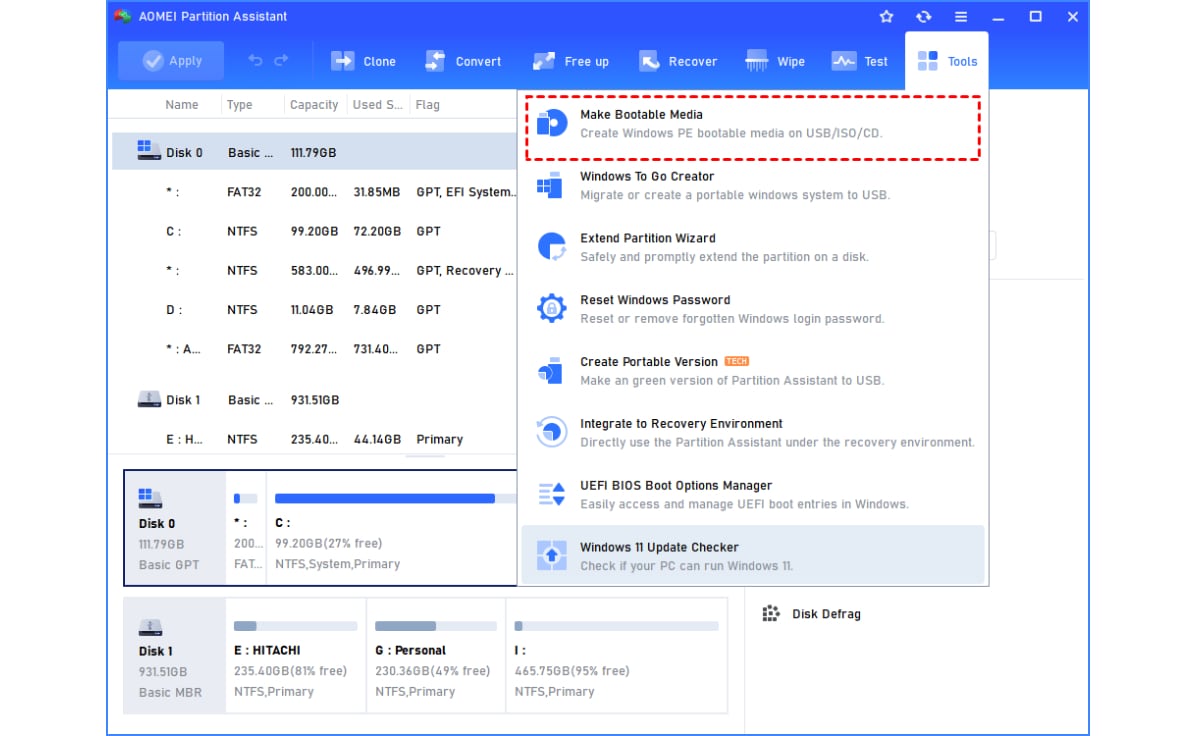Choose Integrate to Recovery Environment
The width and height of the screenshot is (1196, 736).
tap(753, 432)
